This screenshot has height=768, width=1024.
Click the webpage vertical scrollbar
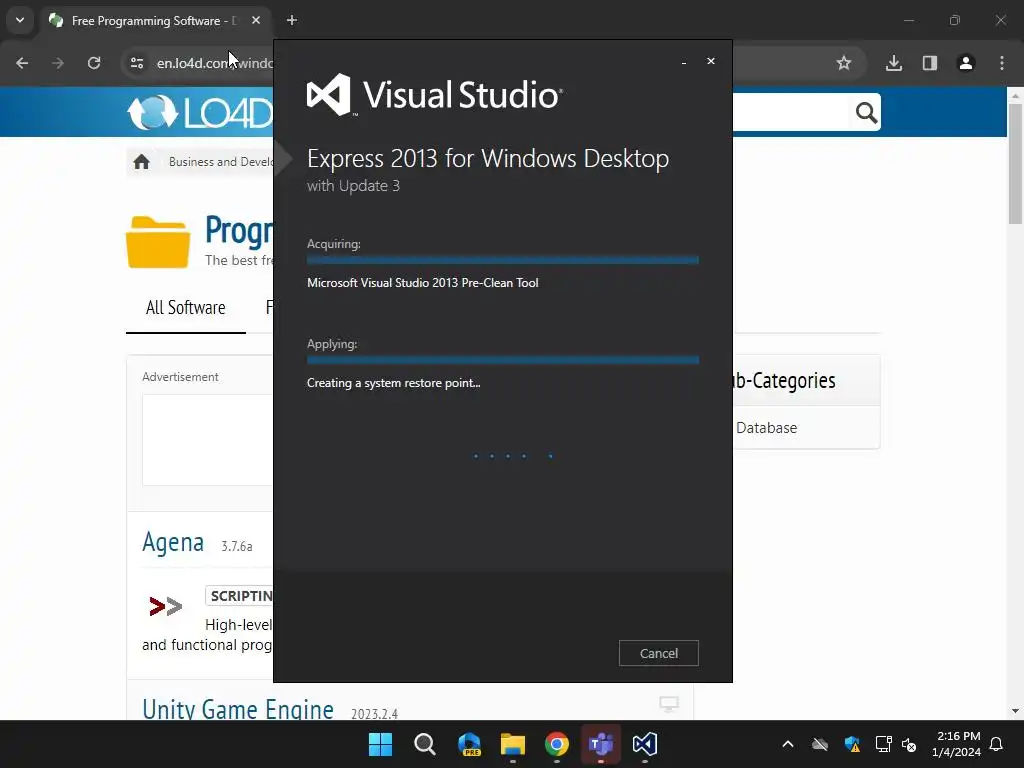click(1015, 163)
